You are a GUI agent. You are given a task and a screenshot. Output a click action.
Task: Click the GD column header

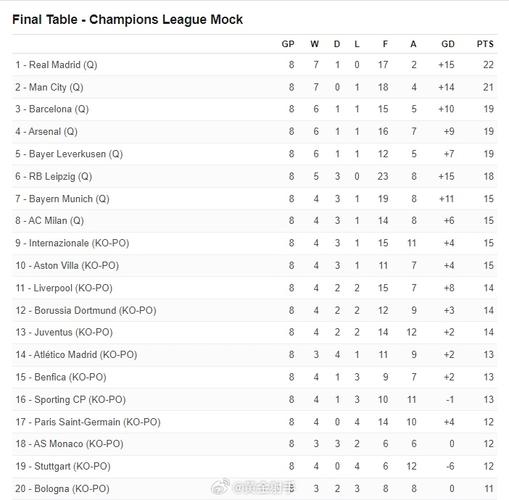[x=448, y=44]
